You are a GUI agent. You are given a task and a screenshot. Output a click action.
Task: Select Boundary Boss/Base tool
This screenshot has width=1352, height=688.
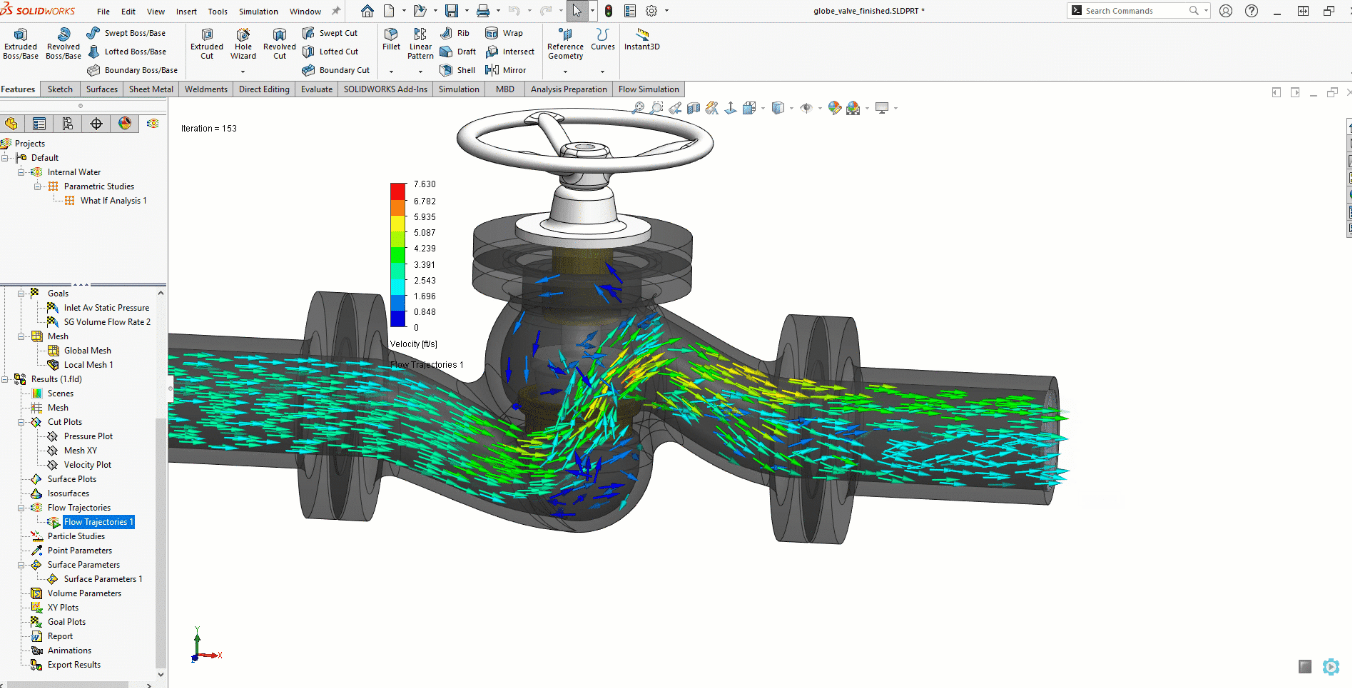(132, 70)
